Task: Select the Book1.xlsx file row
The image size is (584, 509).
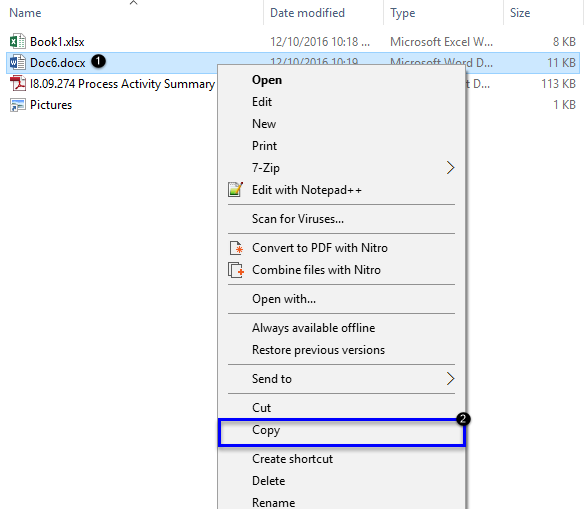Action: point(293,42)
